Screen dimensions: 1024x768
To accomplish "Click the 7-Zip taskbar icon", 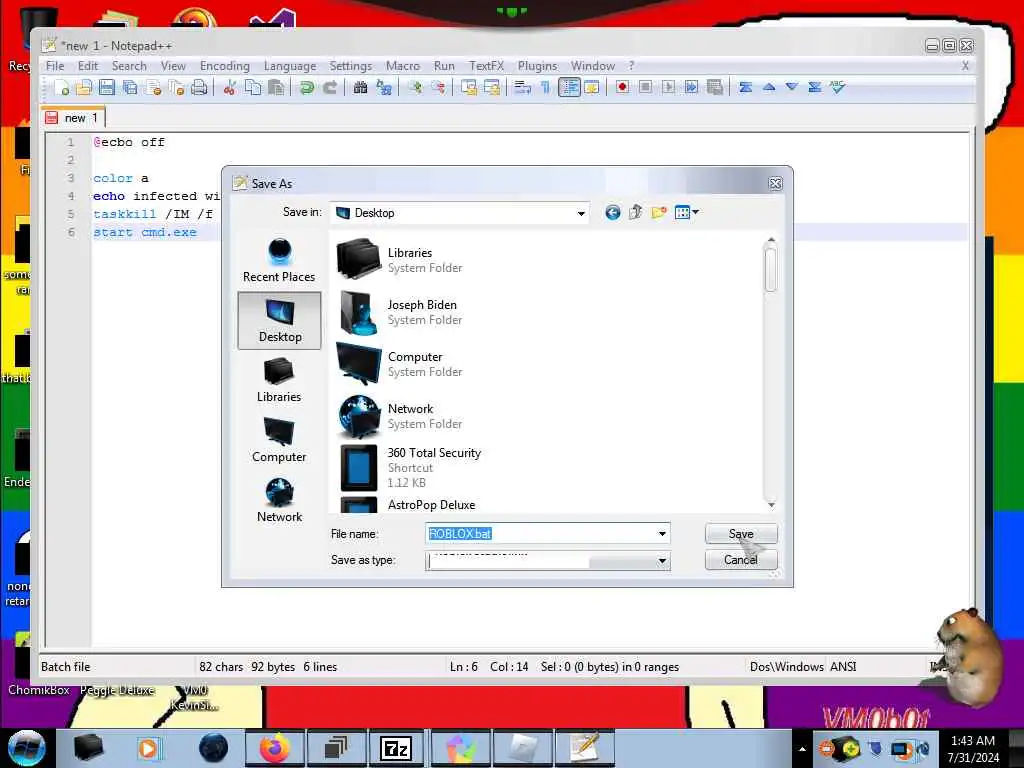I will (x=396, y=748).
